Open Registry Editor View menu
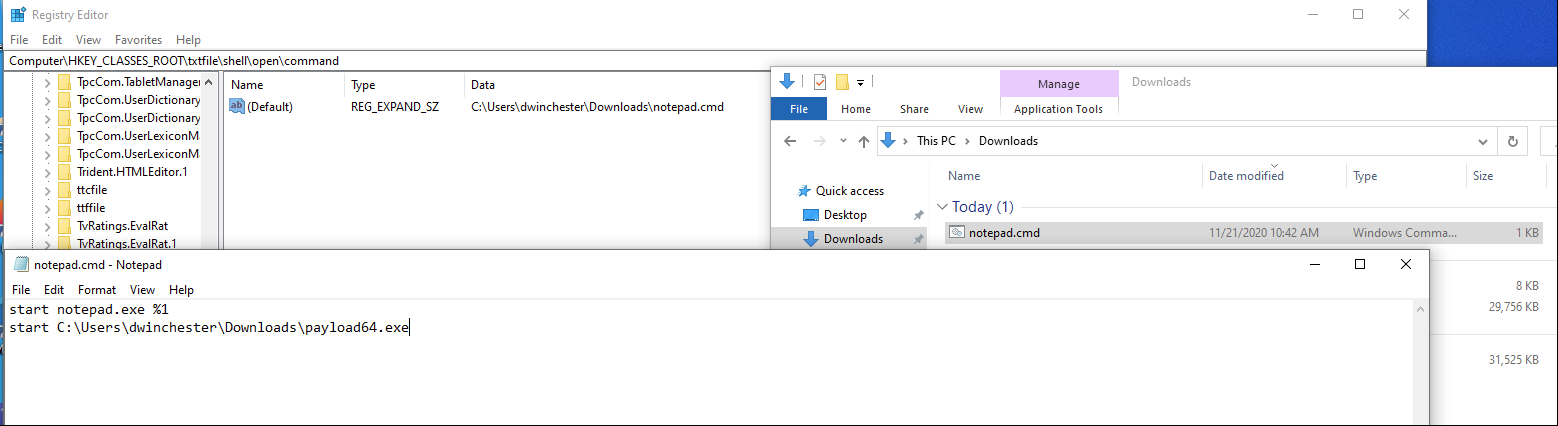 (x=88, y=40)
